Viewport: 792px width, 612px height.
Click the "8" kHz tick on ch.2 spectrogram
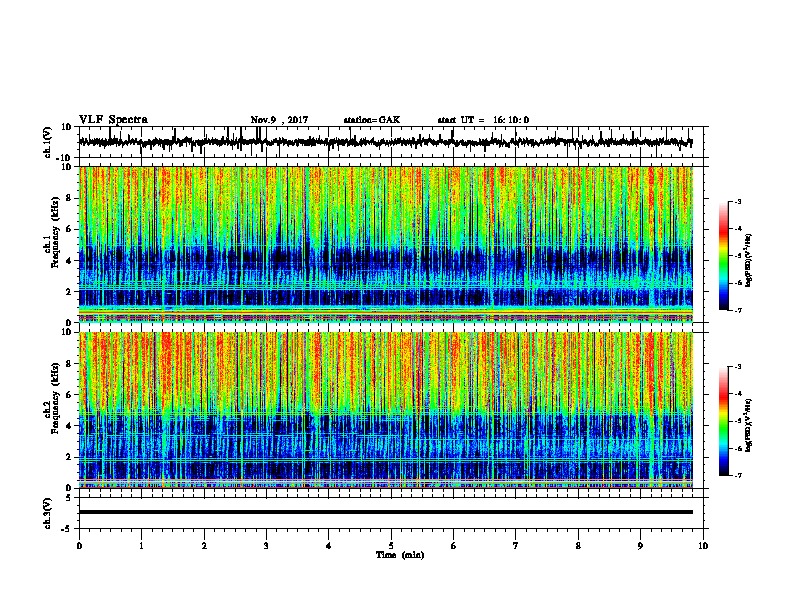tap(69, 364)
